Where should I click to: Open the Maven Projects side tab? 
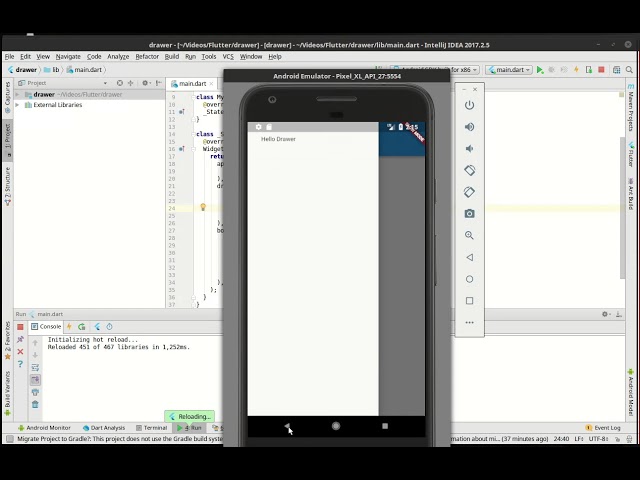[x=631, y=108]
